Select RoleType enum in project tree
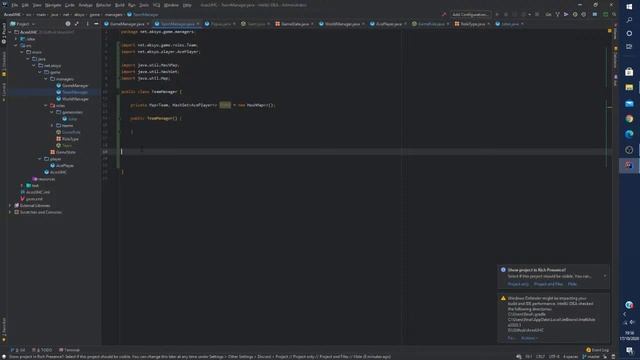Viewport: 640px width, 360px height. click(67, 139)
